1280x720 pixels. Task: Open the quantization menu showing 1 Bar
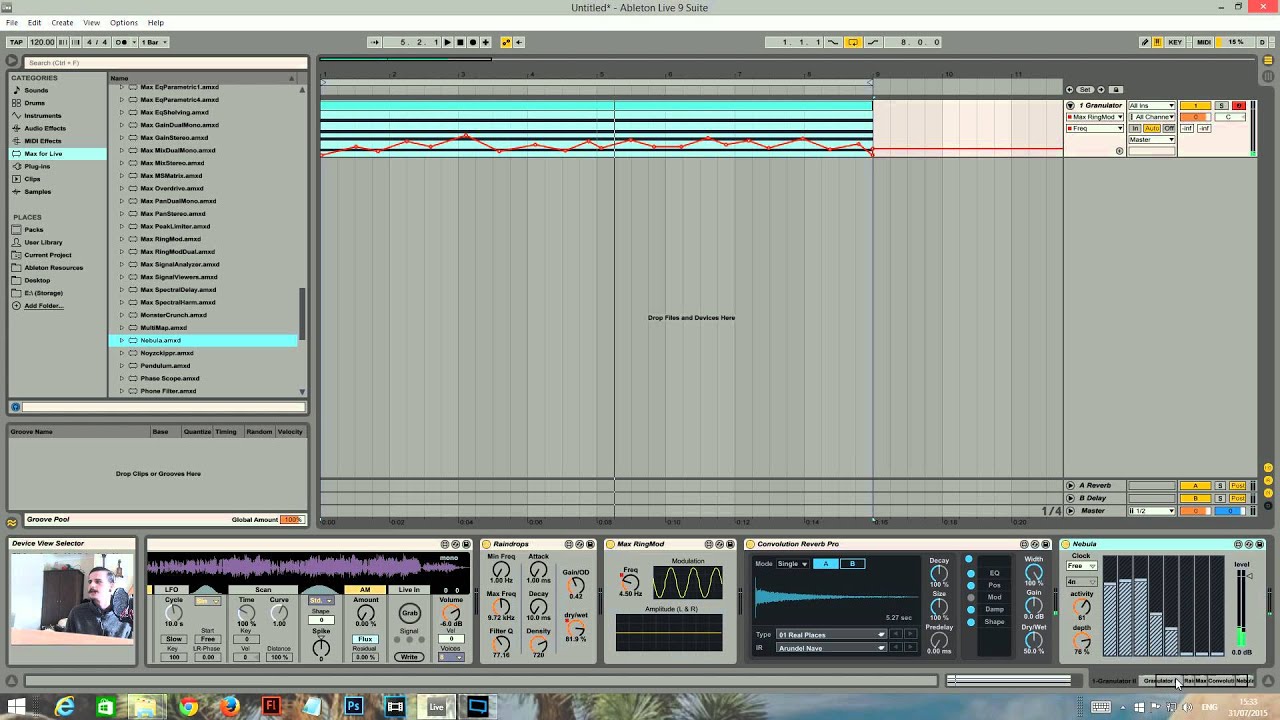(x=153, y=42)
